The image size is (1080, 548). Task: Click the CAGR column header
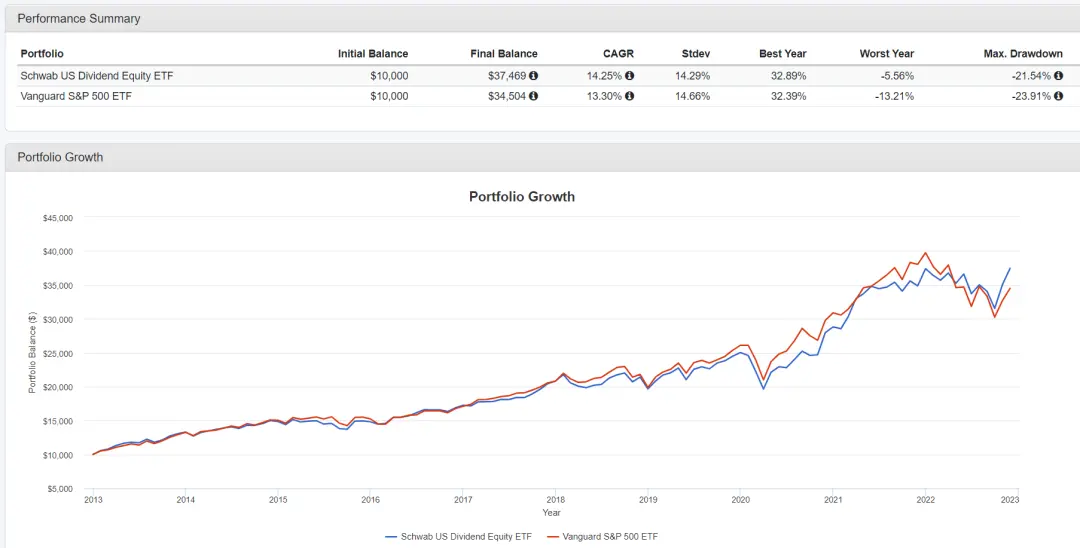(x=619, y=54)
